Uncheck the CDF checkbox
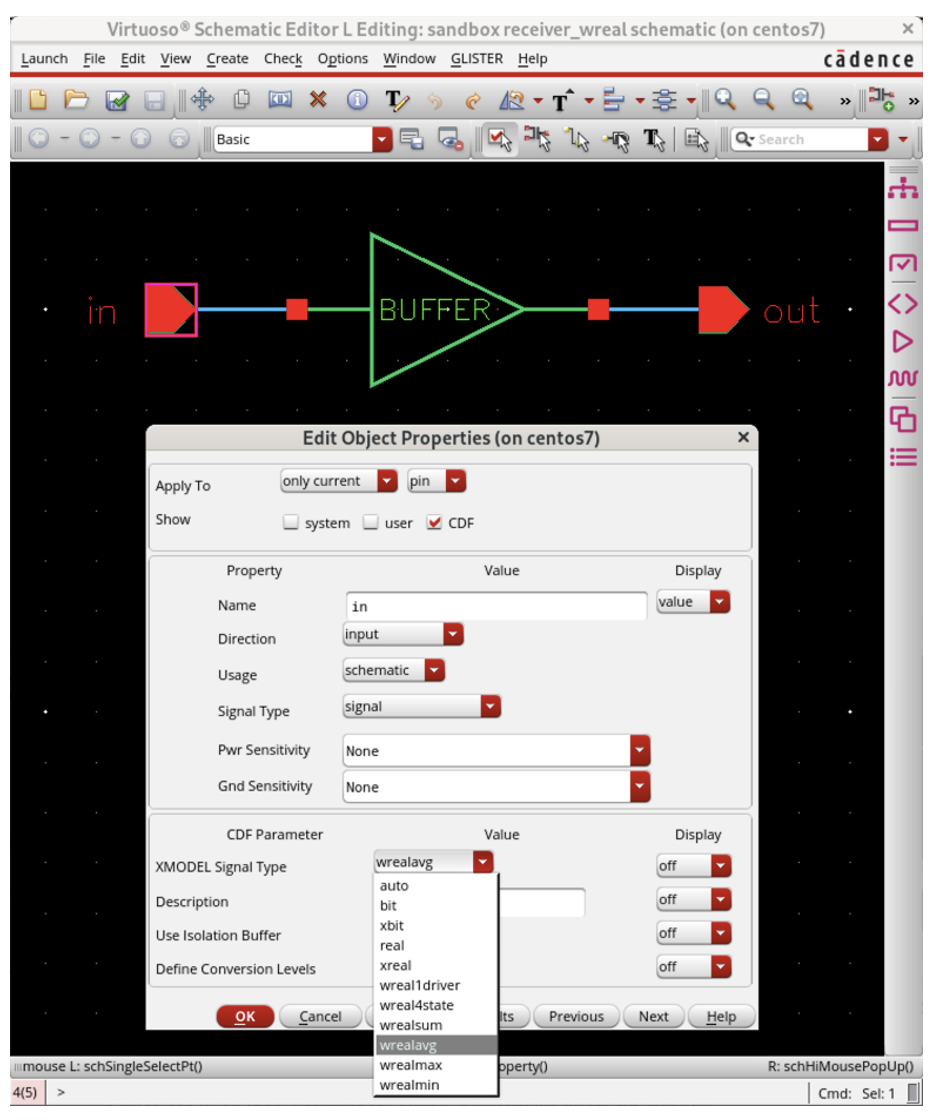 [x=434, y=523]
